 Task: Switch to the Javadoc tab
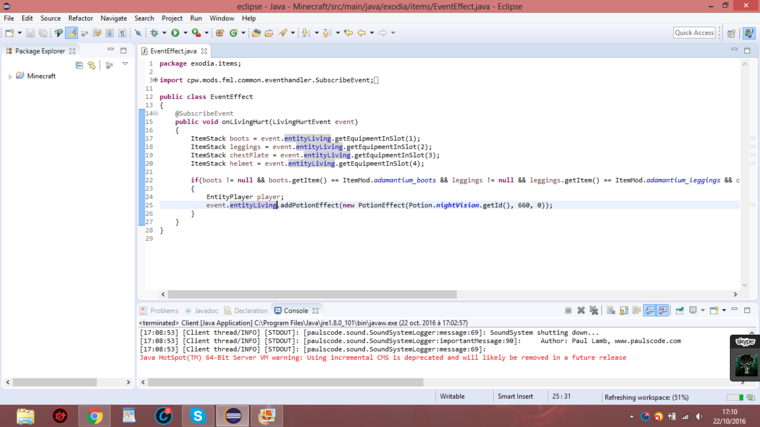206,311
